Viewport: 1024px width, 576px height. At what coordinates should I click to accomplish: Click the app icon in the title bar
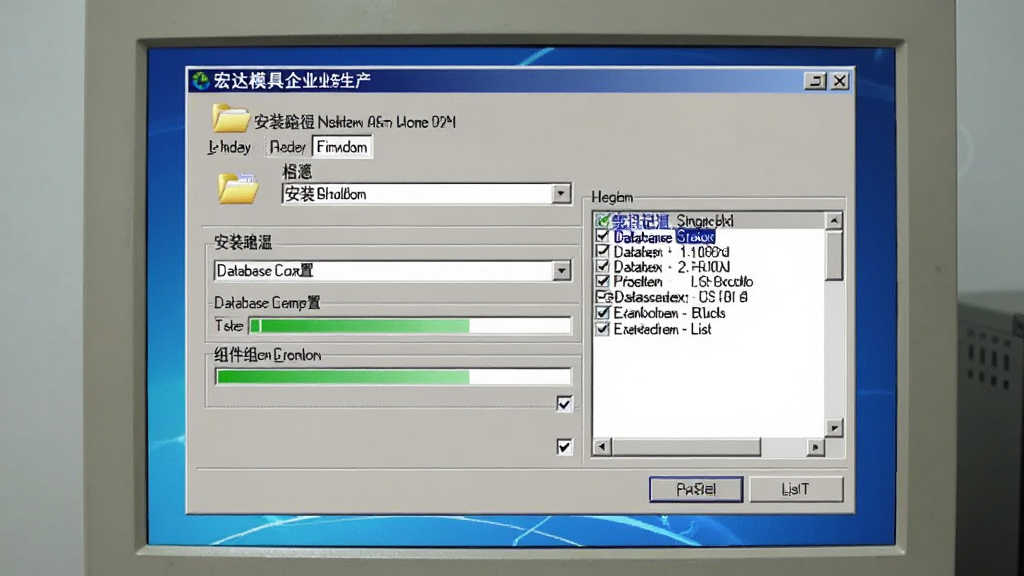coord(200,80)
